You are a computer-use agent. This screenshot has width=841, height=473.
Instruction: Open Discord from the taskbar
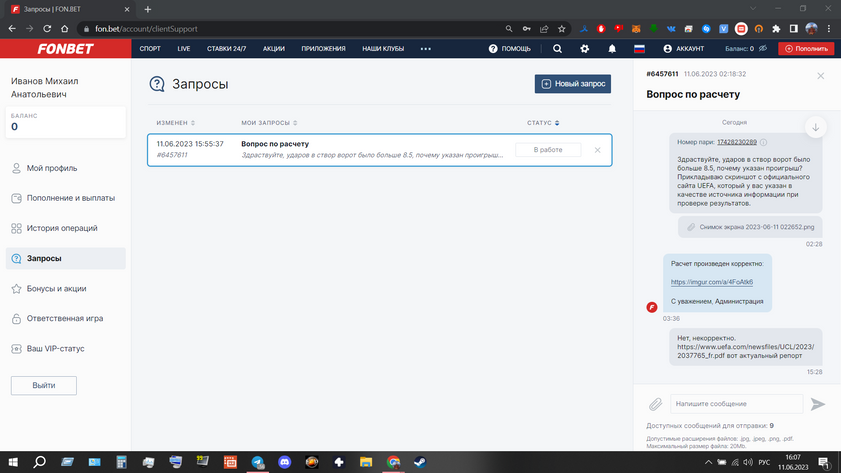click(285, 462)
